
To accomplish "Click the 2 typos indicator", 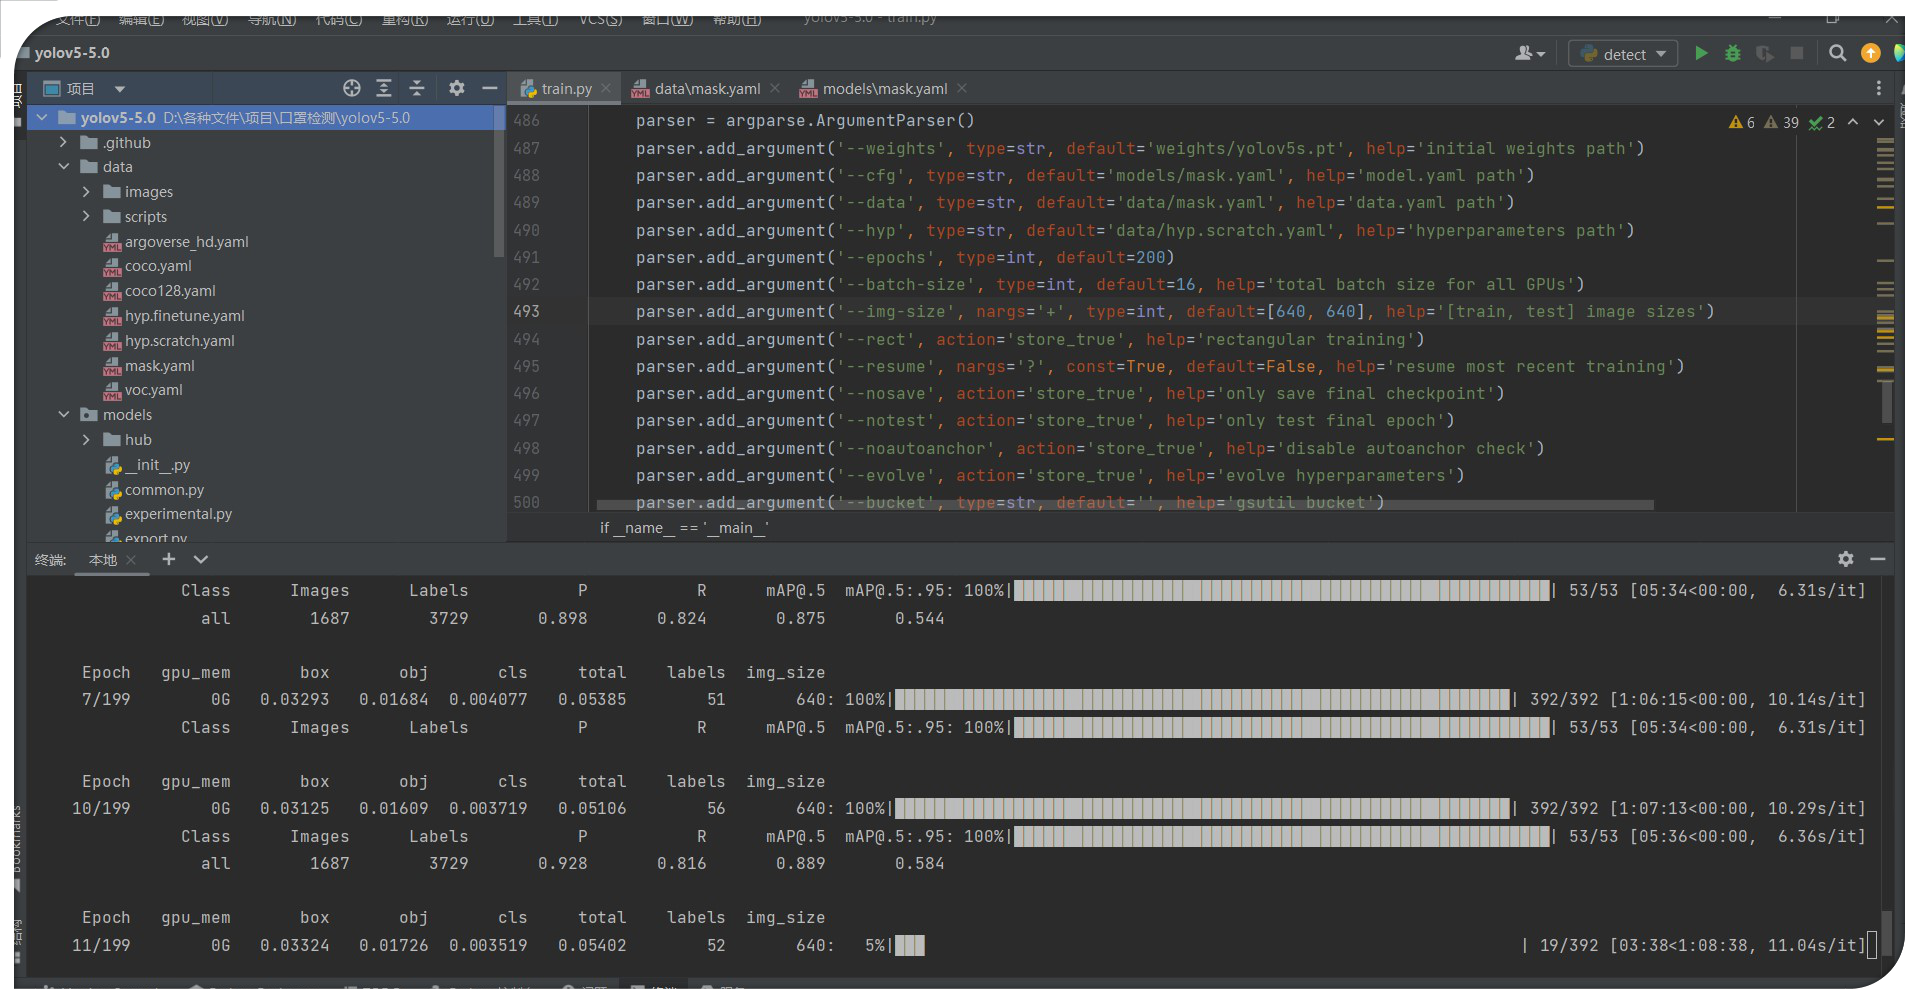I will tap(1822, 122).
